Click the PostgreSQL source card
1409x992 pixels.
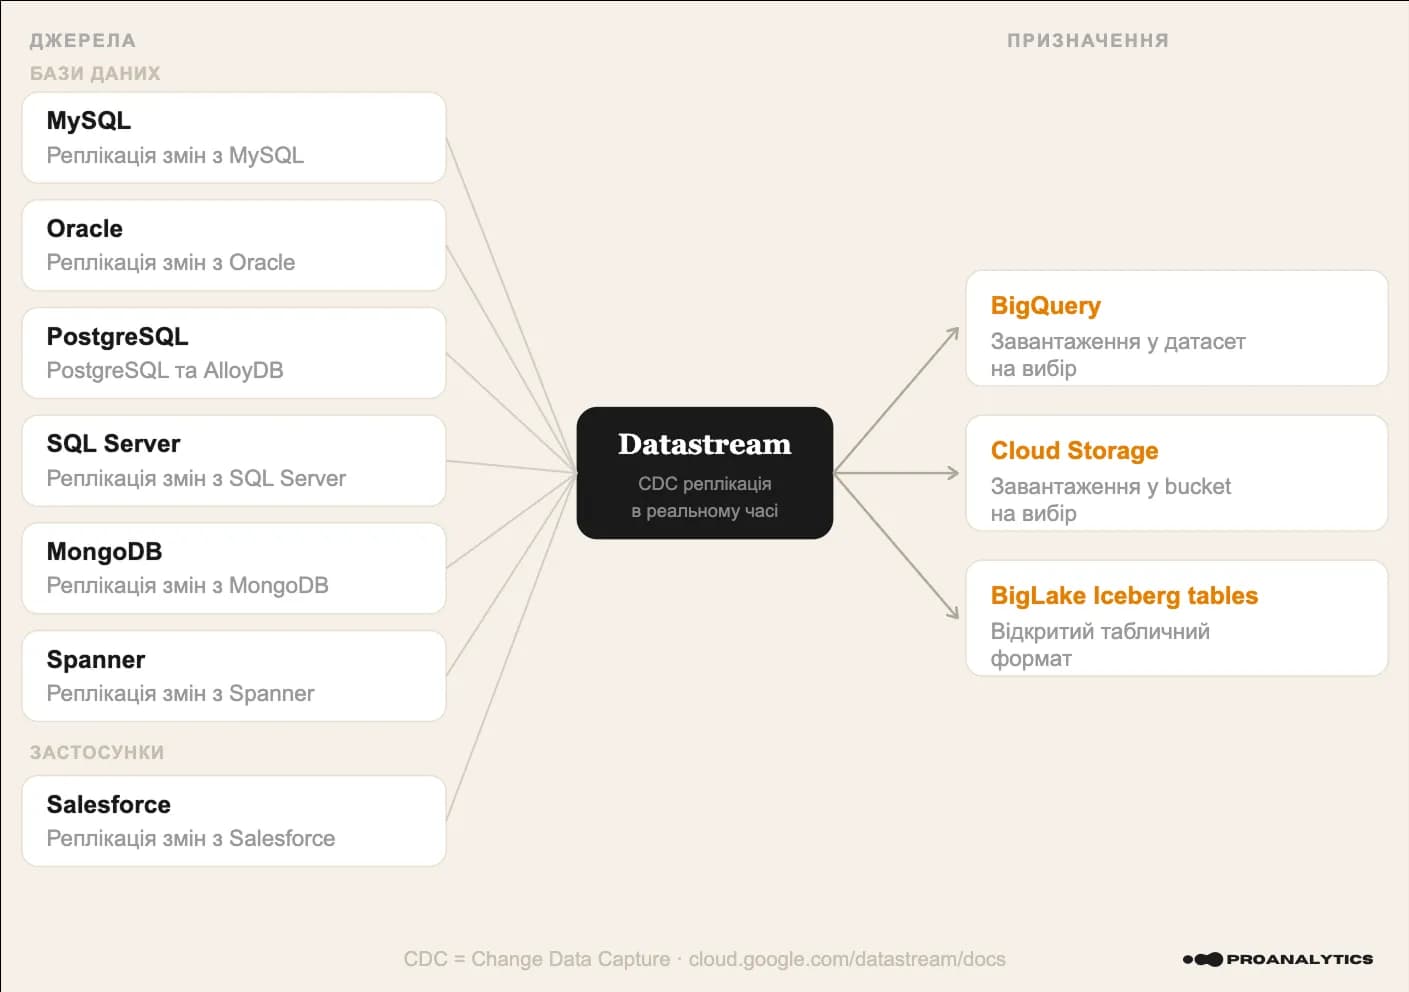[233, 353]
